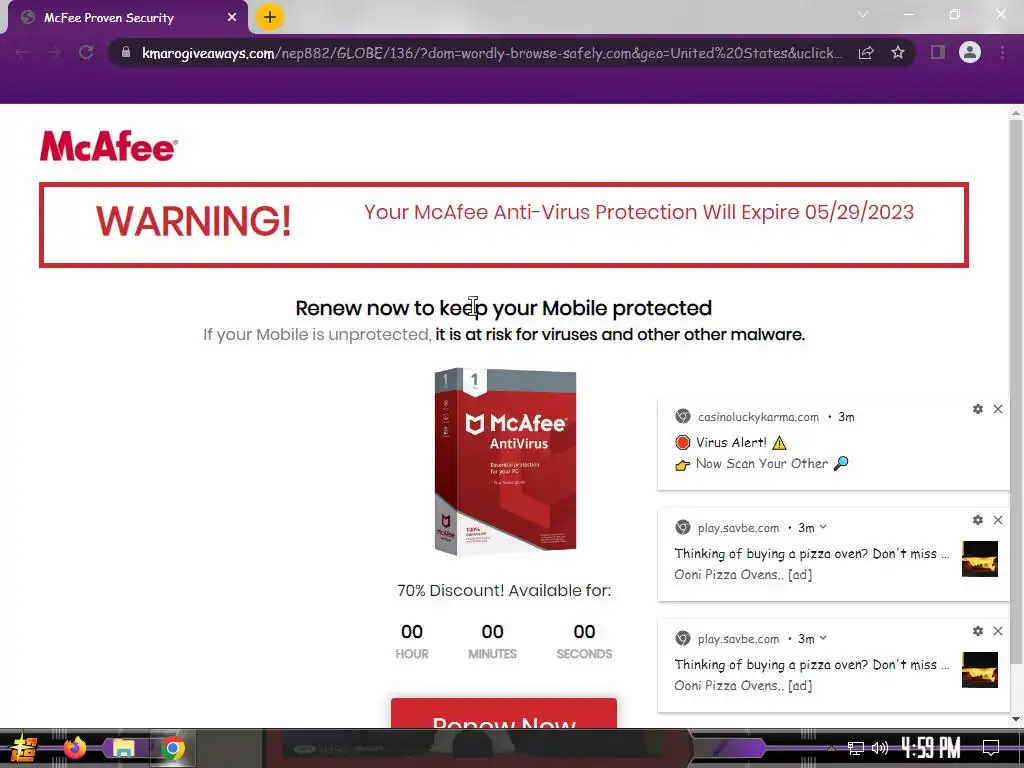Close the McFee Proven Security tab
Viewport: 1024px width, 768px height.
coord(232,18)
